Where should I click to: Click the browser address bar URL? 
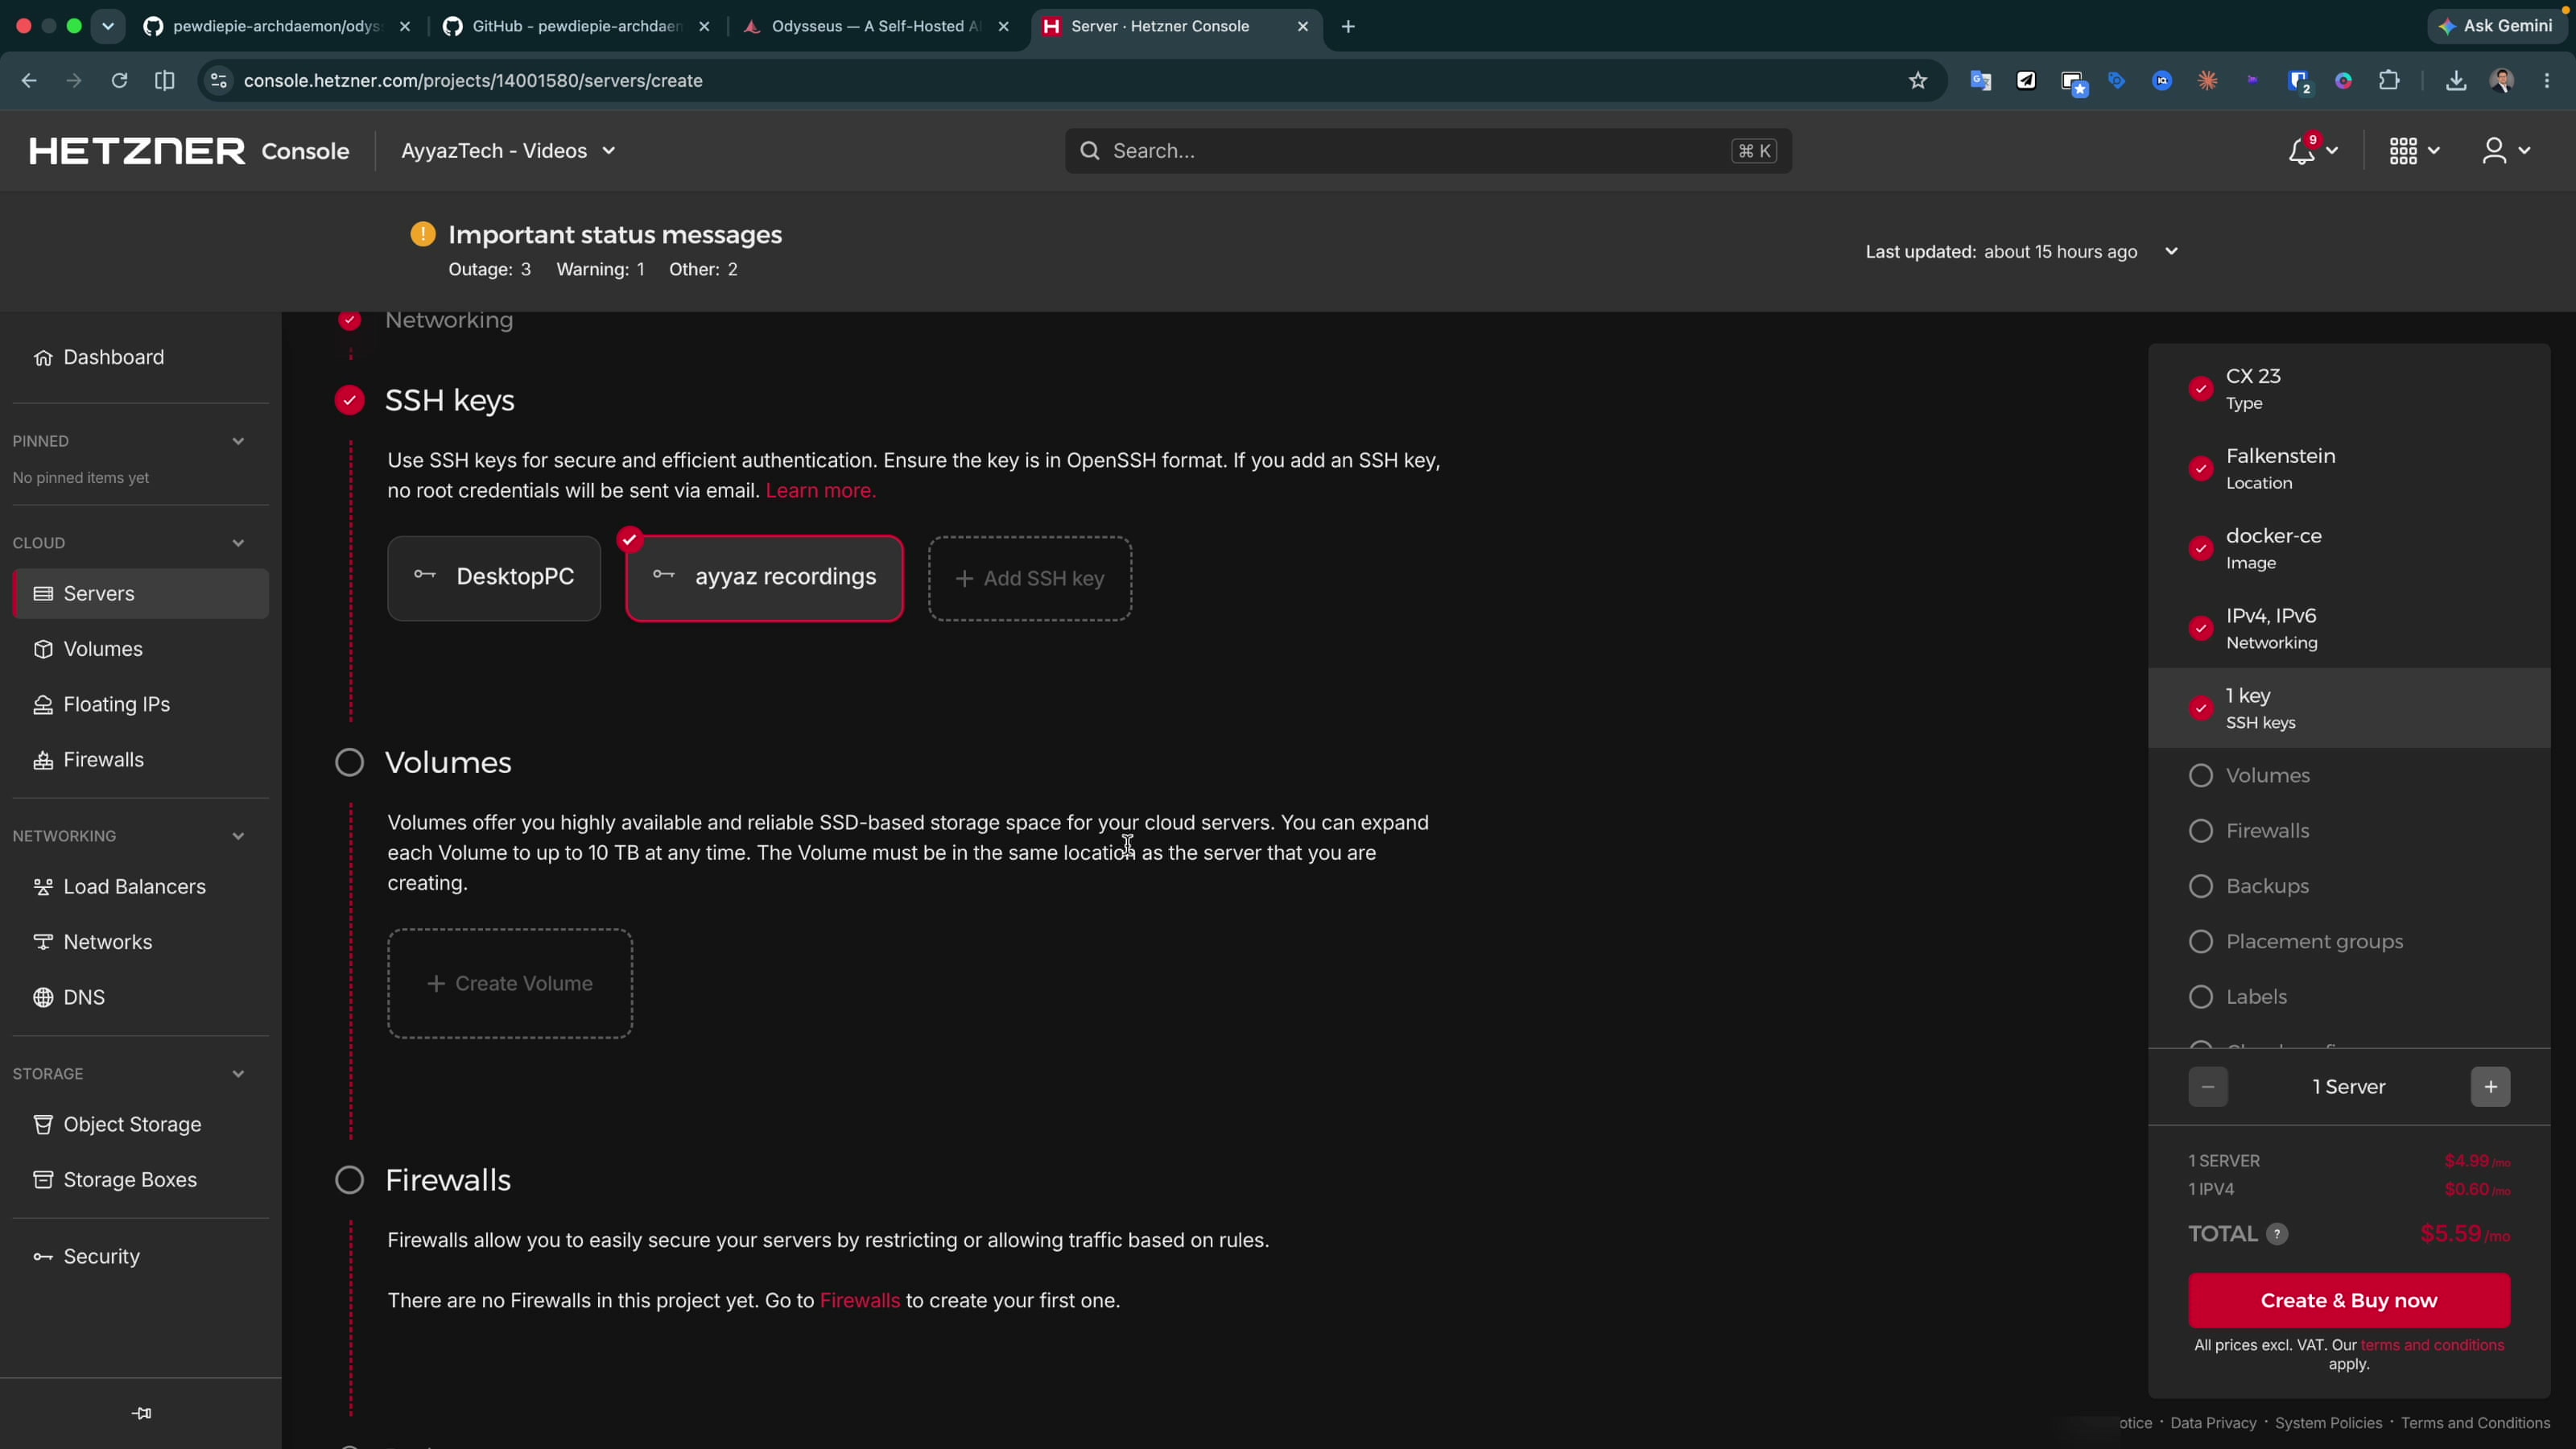(473, 81)
